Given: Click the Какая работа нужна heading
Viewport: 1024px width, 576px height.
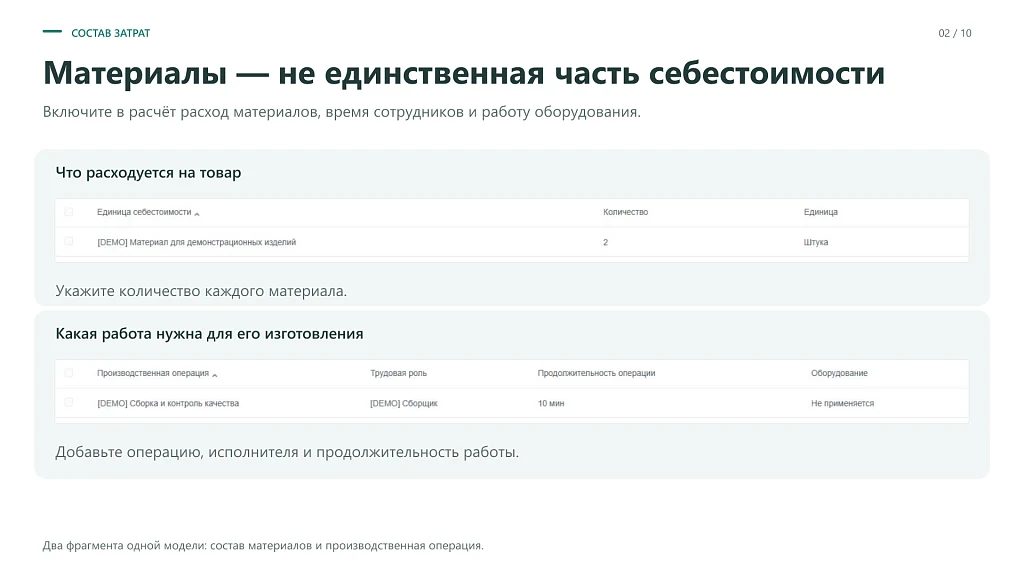Looking at the screenshot, I should click(209, 334).
